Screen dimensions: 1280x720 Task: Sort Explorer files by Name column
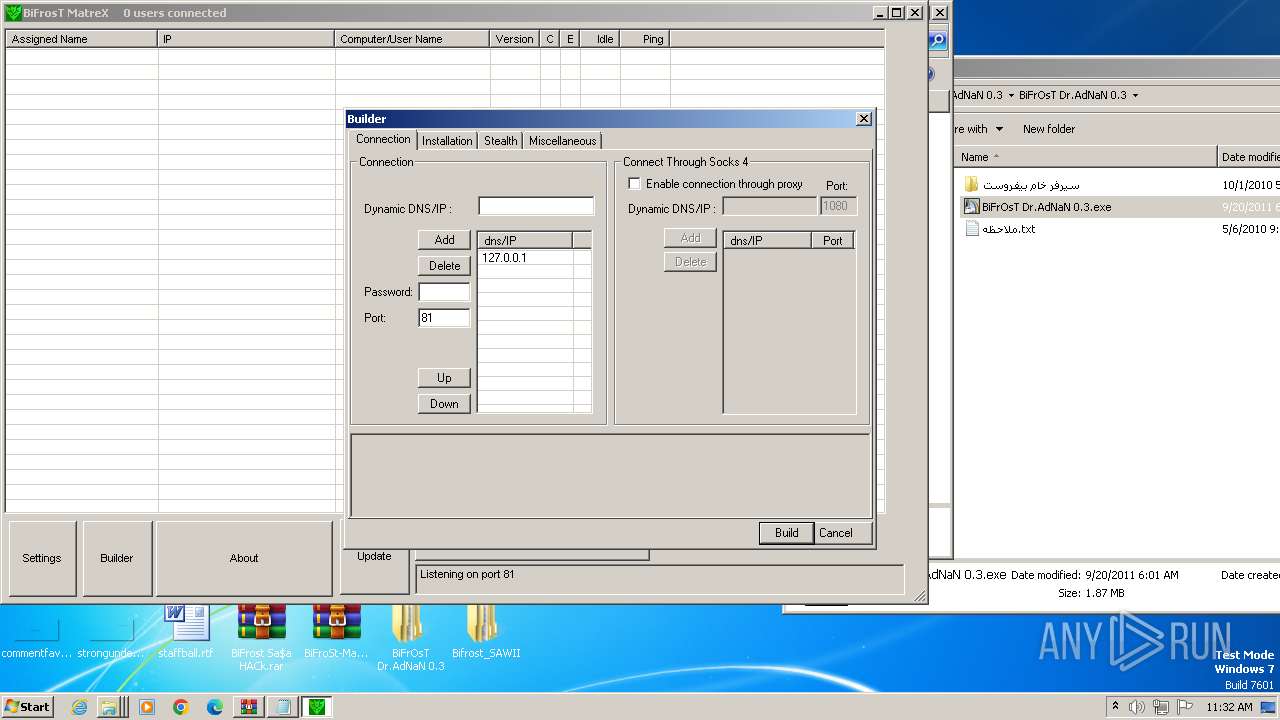coord(1085,157)
